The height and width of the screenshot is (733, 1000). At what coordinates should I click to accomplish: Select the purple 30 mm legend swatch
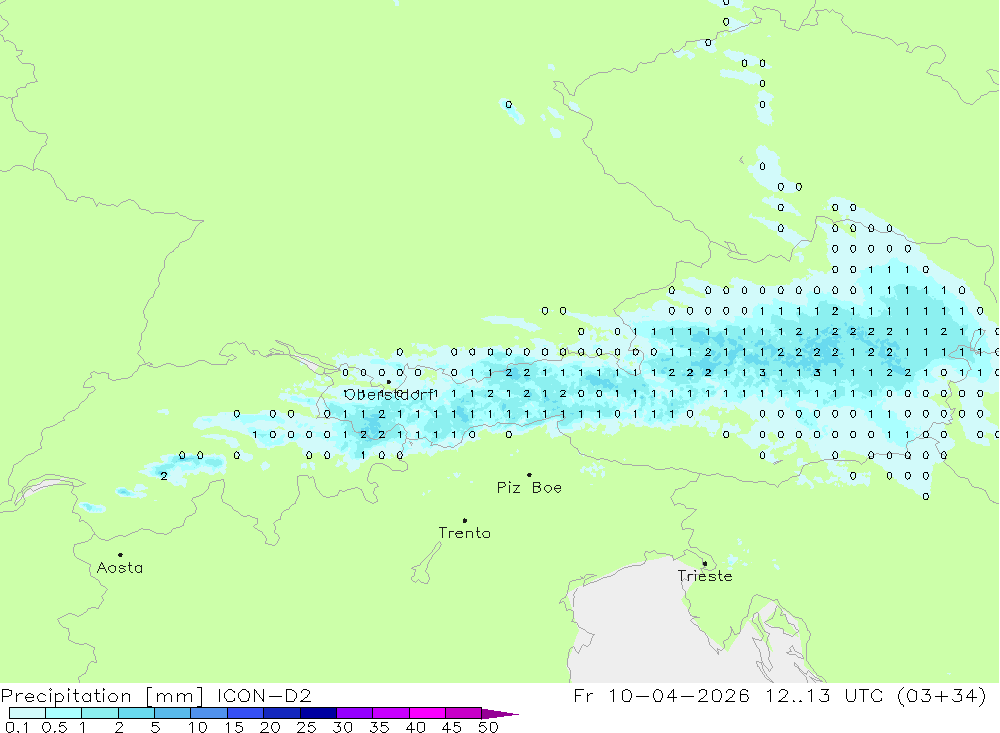(355, 713)
